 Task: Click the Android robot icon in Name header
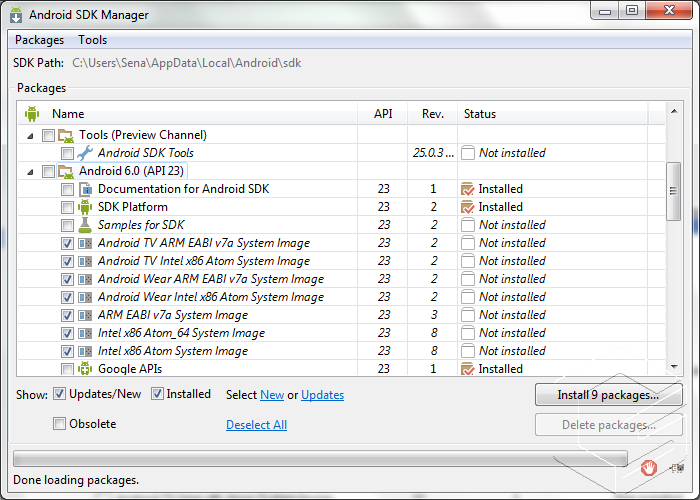tap(32, 114)
